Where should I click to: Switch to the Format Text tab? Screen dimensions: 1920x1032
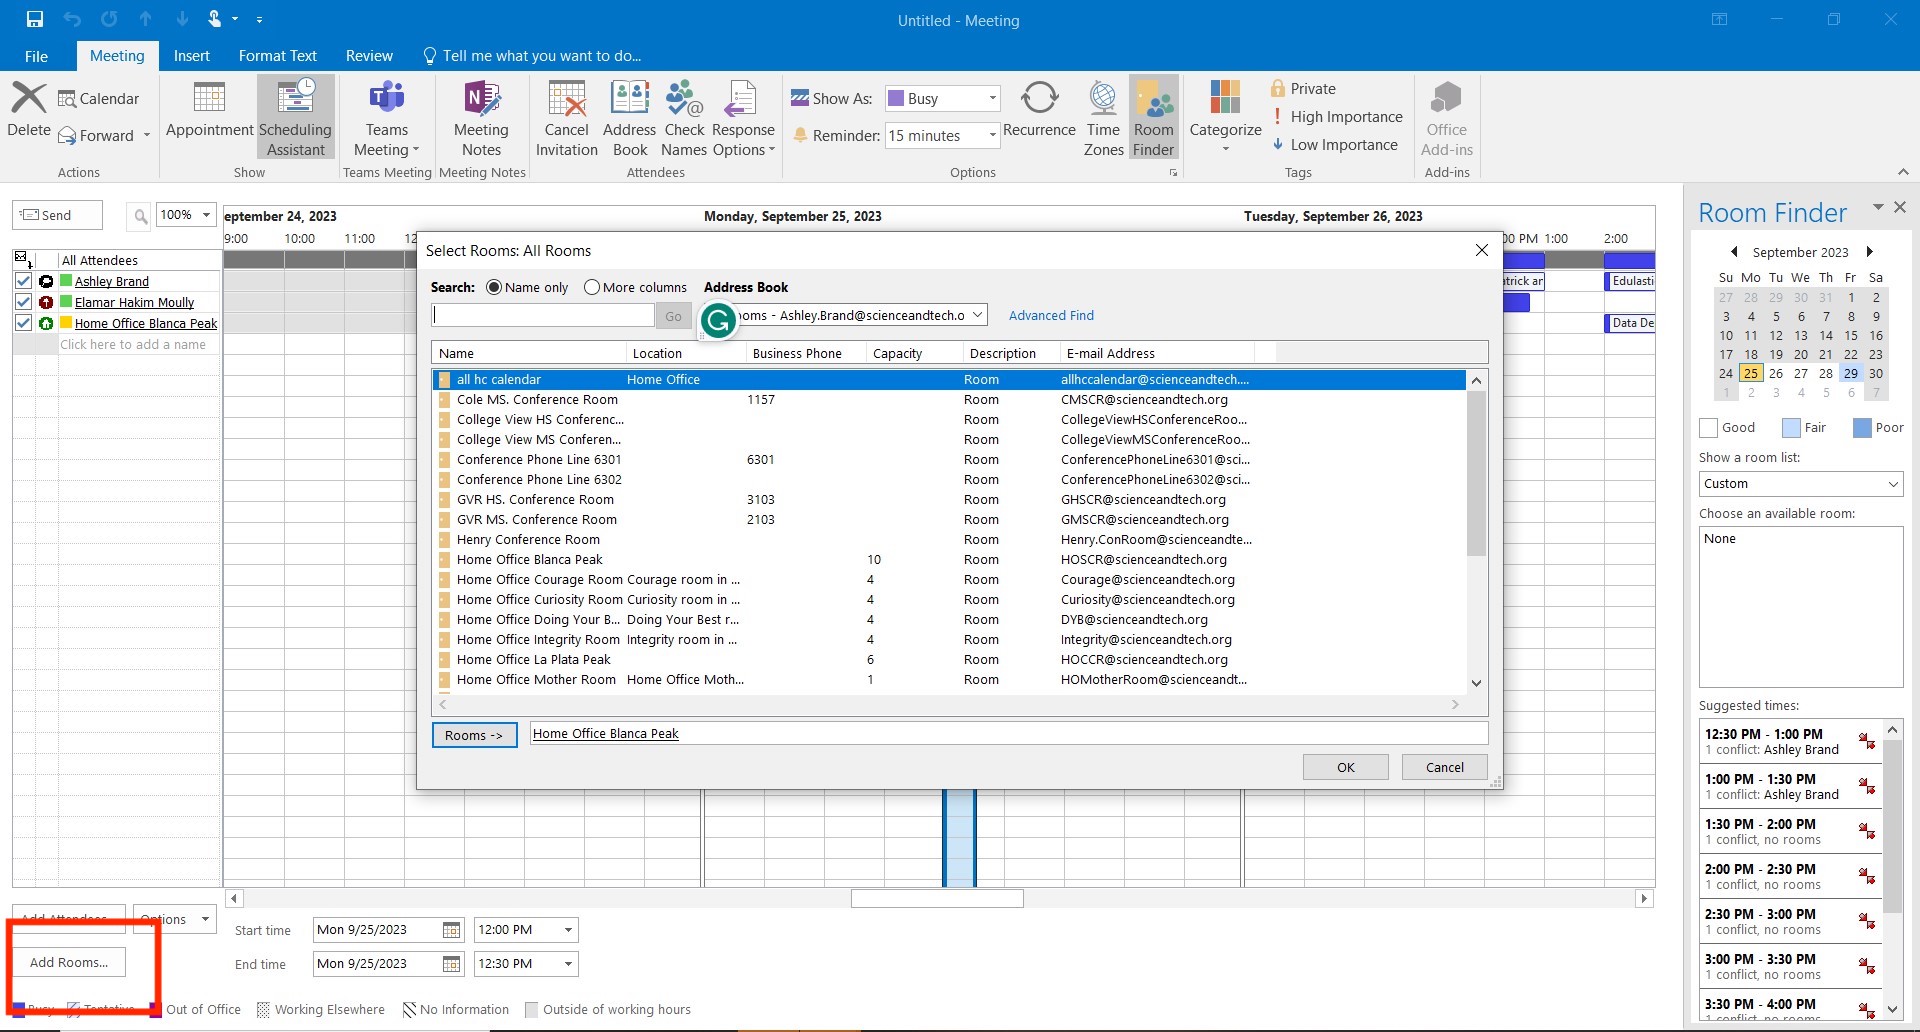click(277, 55)
